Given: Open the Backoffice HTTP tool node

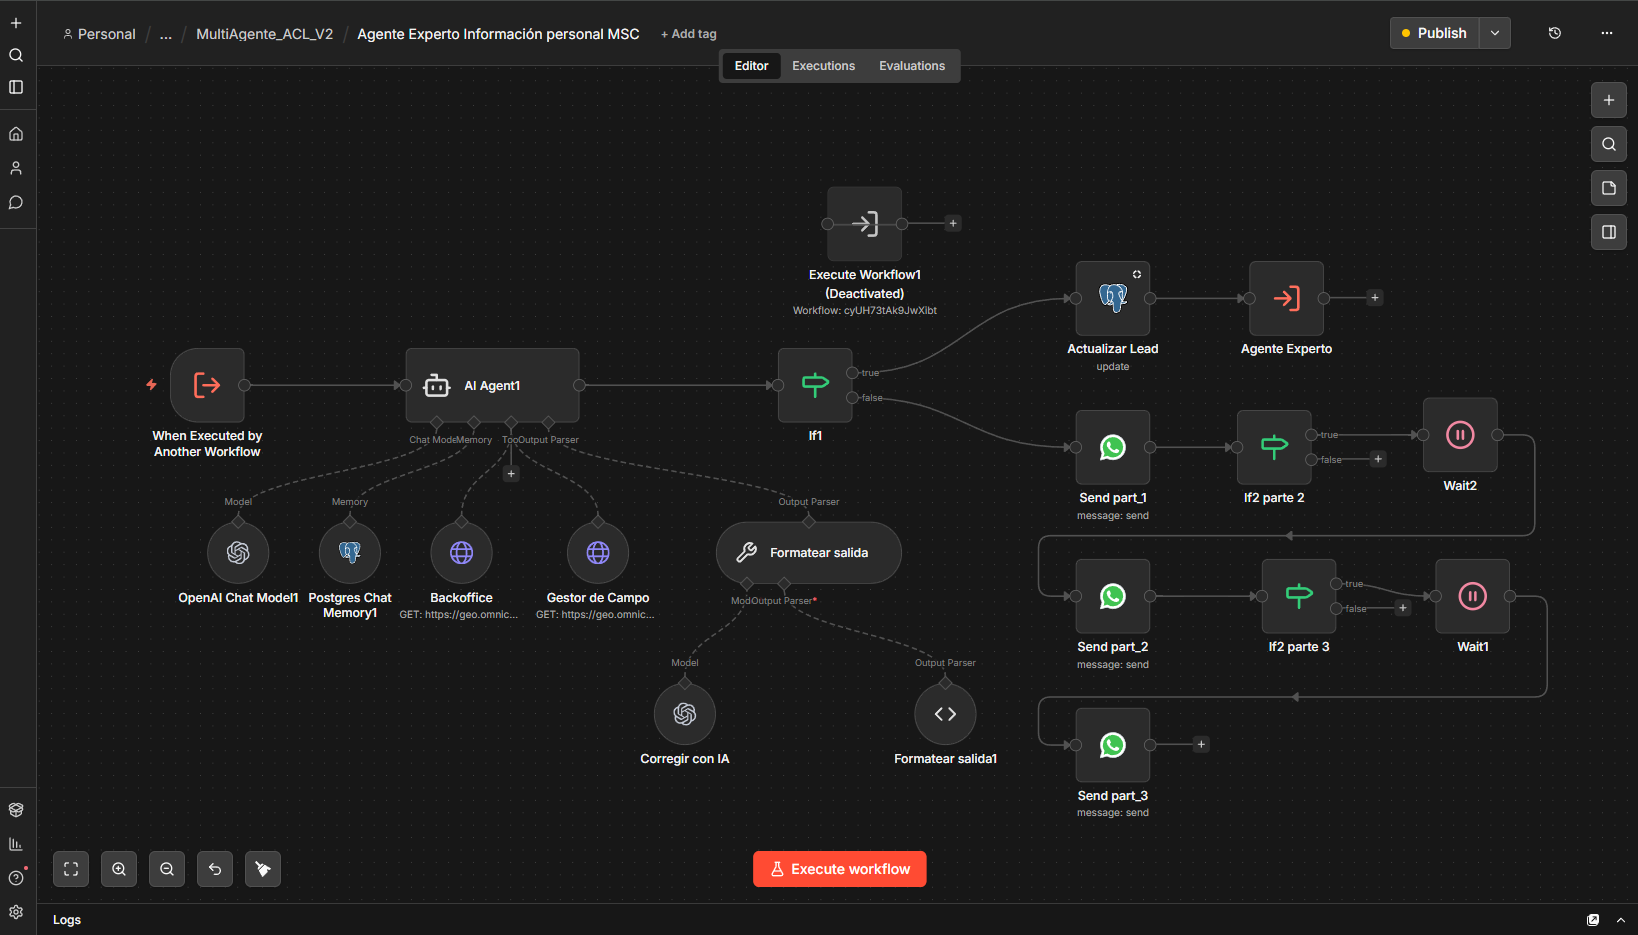Looking at the screenshot, I should coord(462,553).
